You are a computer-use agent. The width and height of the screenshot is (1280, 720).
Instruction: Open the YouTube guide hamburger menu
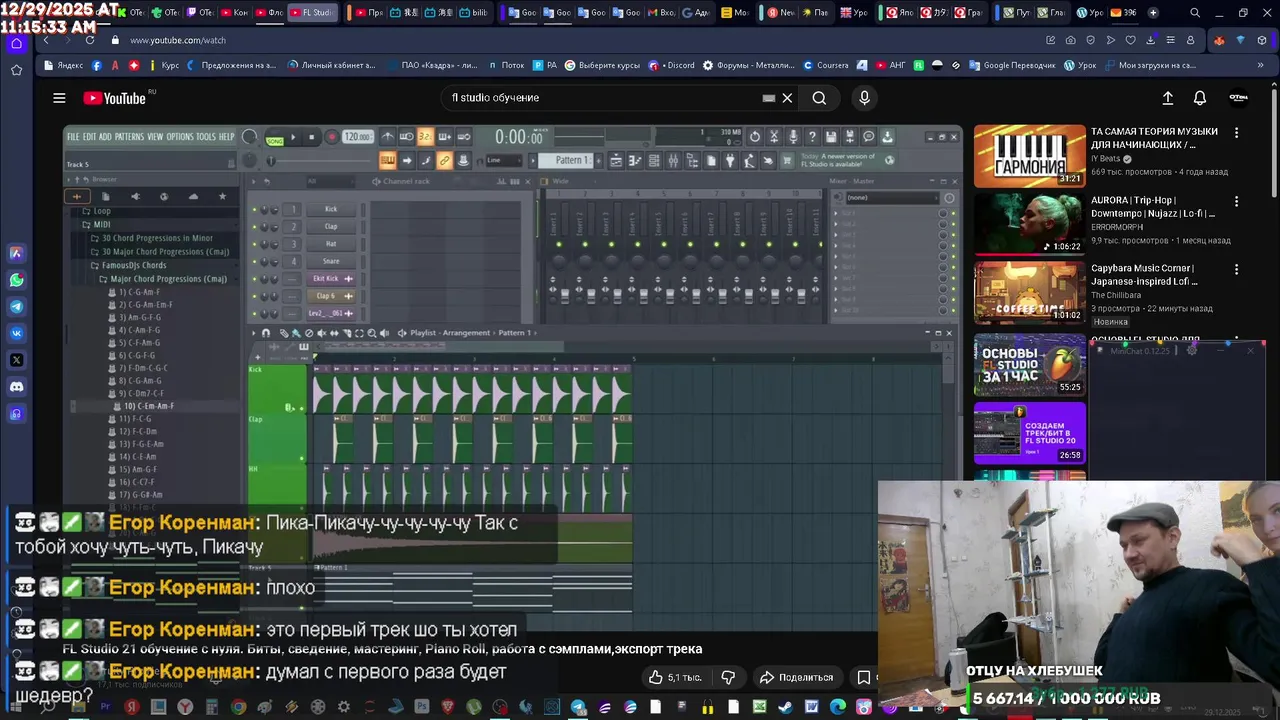[x=59, y=98]
